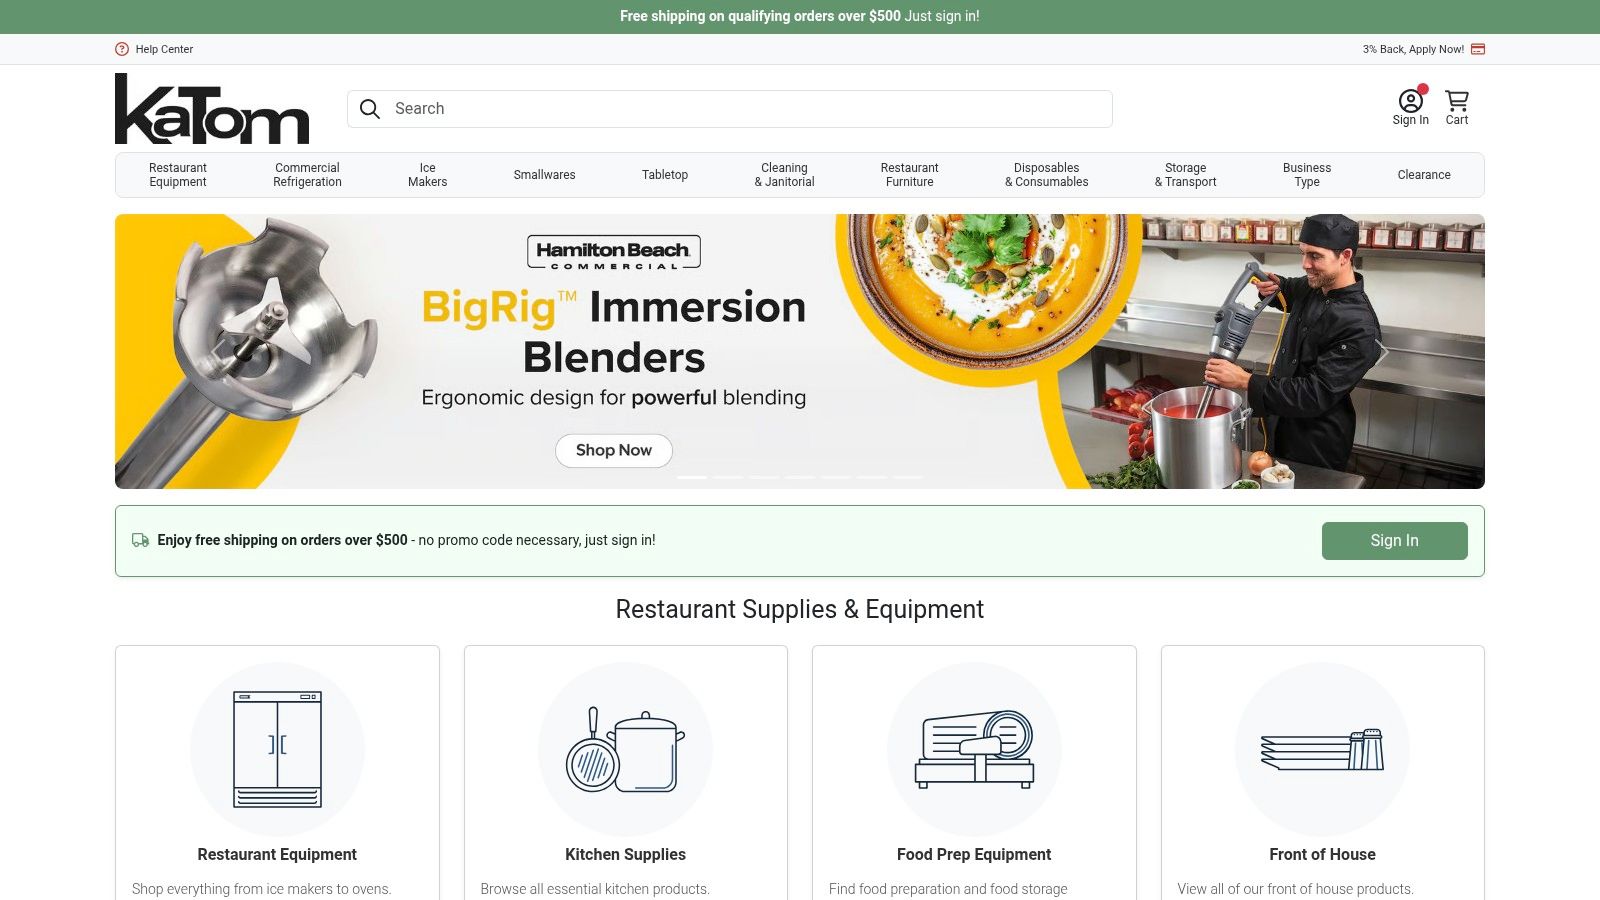Click the Help Center question mark icon
The height and width of the screenshot is (900, 1600).
tap(122, 49)
